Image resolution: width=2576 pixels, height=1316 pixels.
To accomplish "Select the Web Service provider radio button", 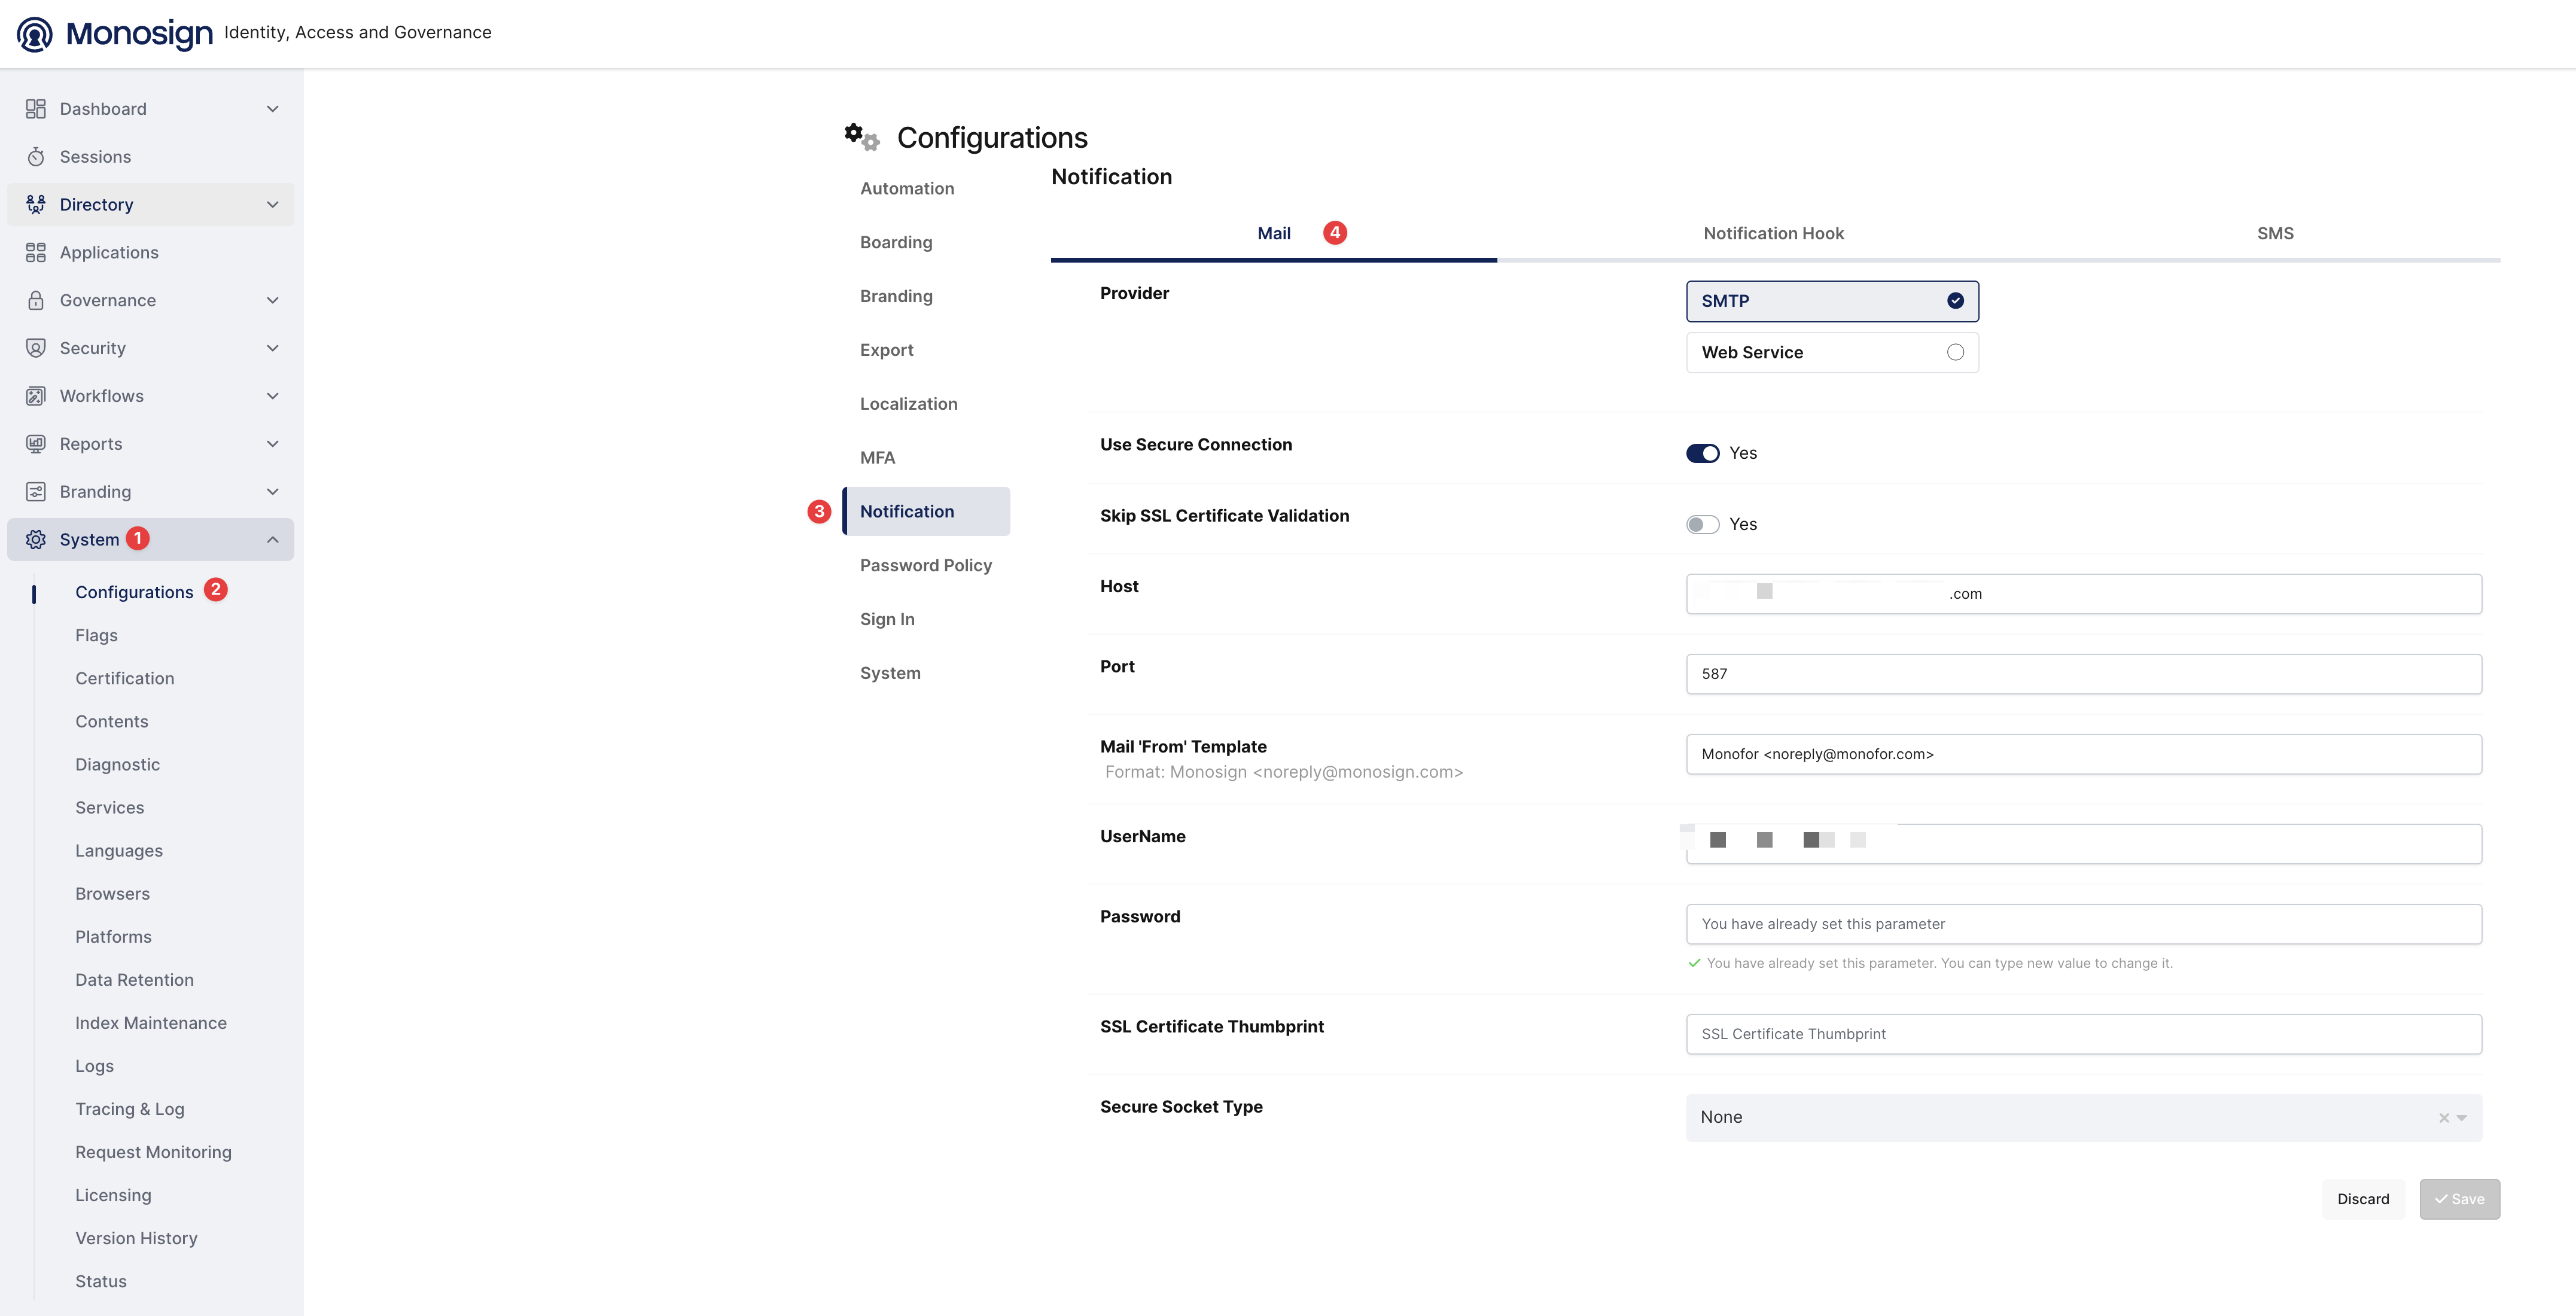I will click(1955, 352).
